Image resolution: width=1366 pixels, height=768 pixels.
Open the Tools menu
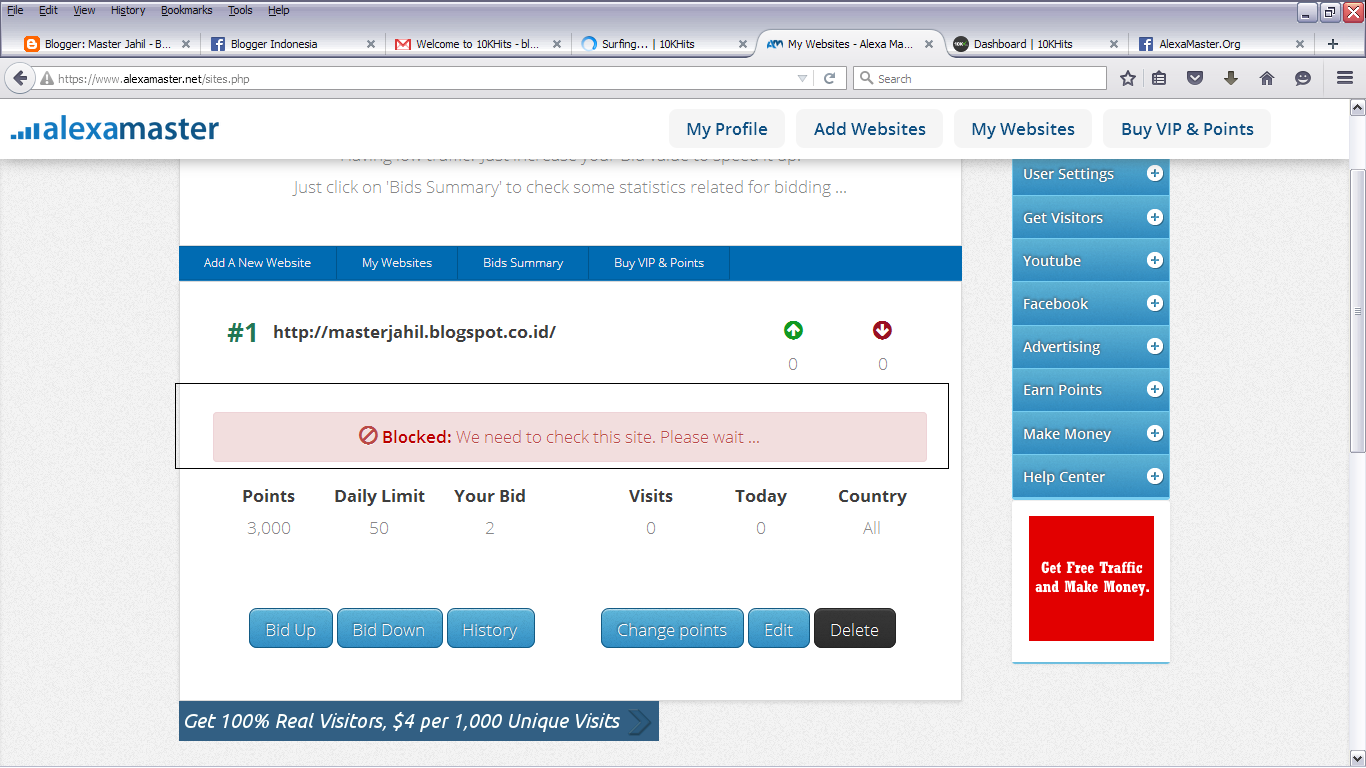(240, 10)
